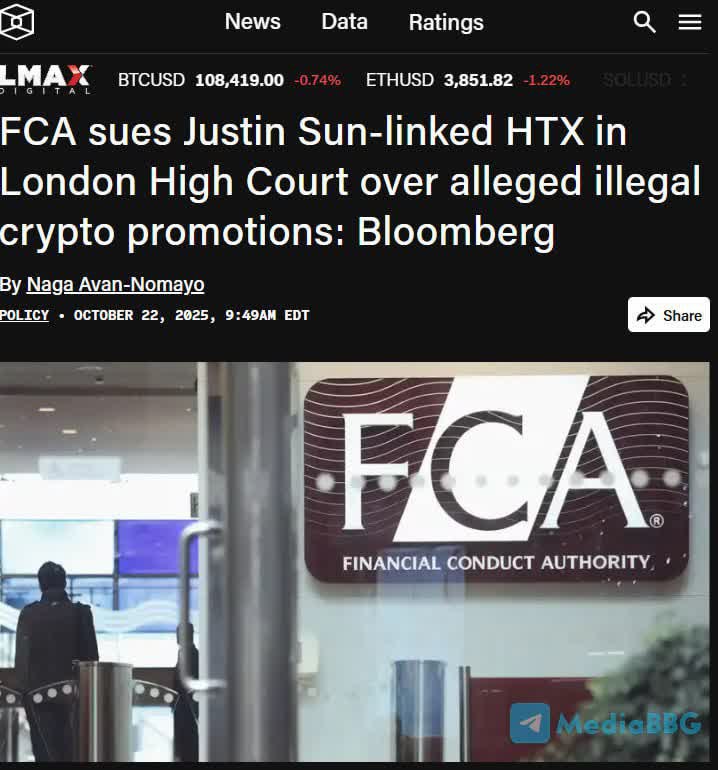Click the Share button
This screenshot has height=770, width=718.
668,315
